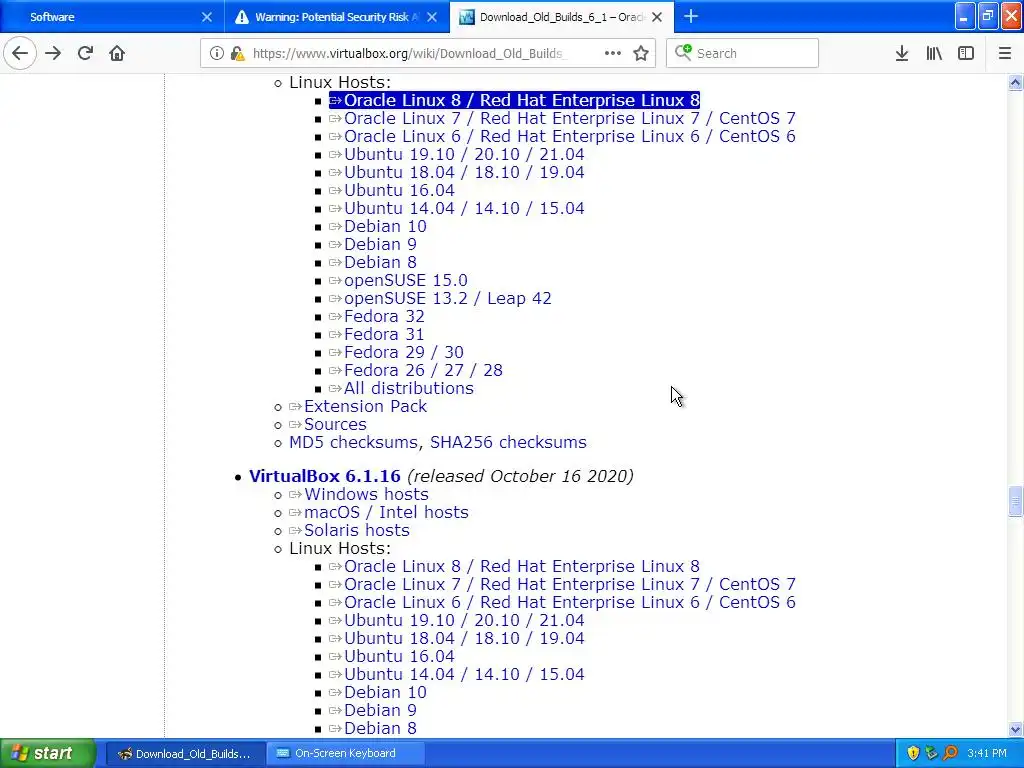Click the magnifier tray icon
Screen dimensions: 1024x768
point(950,754)
